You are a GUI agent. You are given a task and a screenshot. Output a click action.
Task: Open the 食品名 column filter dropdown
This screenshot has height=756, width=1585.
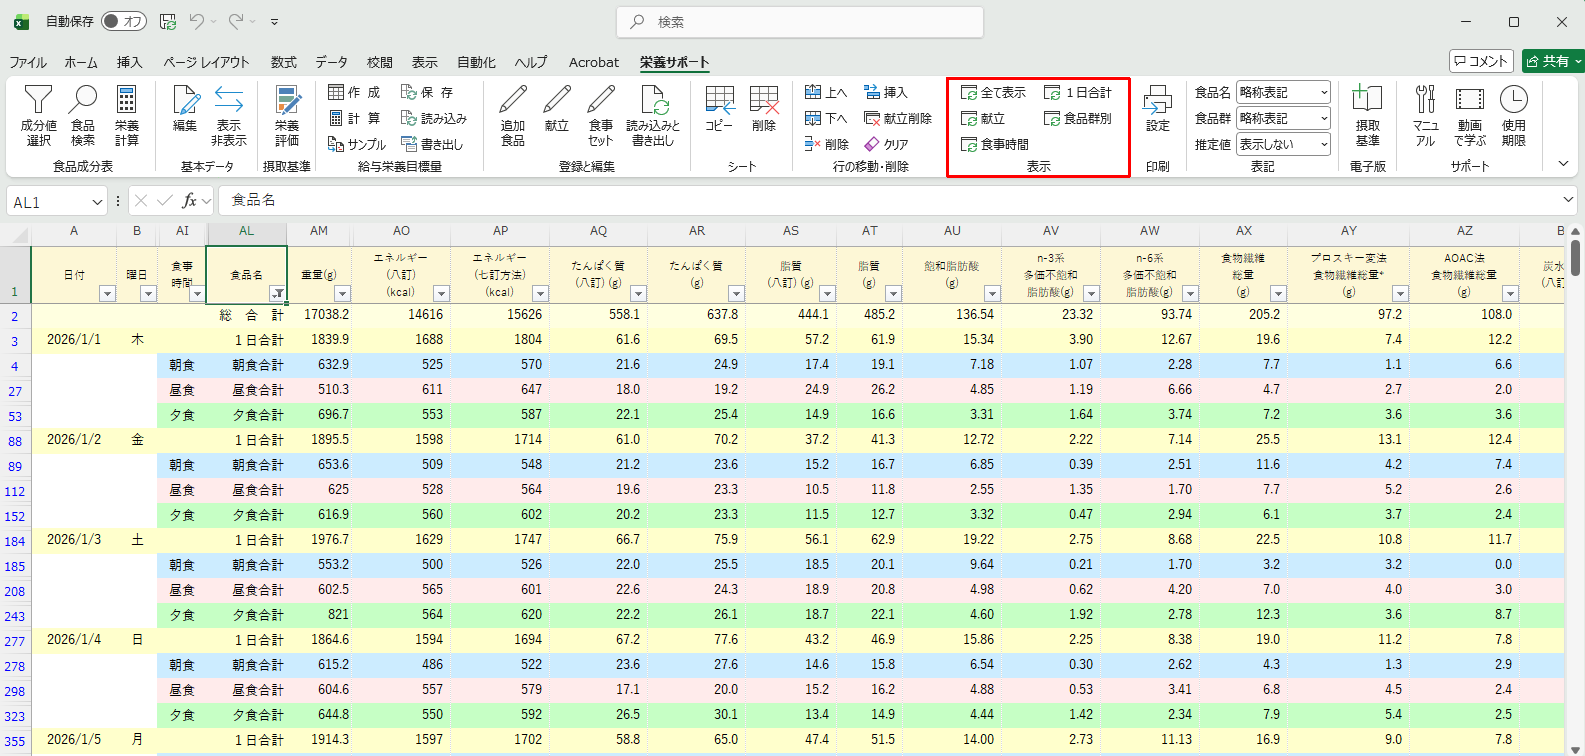pos(277,294)
